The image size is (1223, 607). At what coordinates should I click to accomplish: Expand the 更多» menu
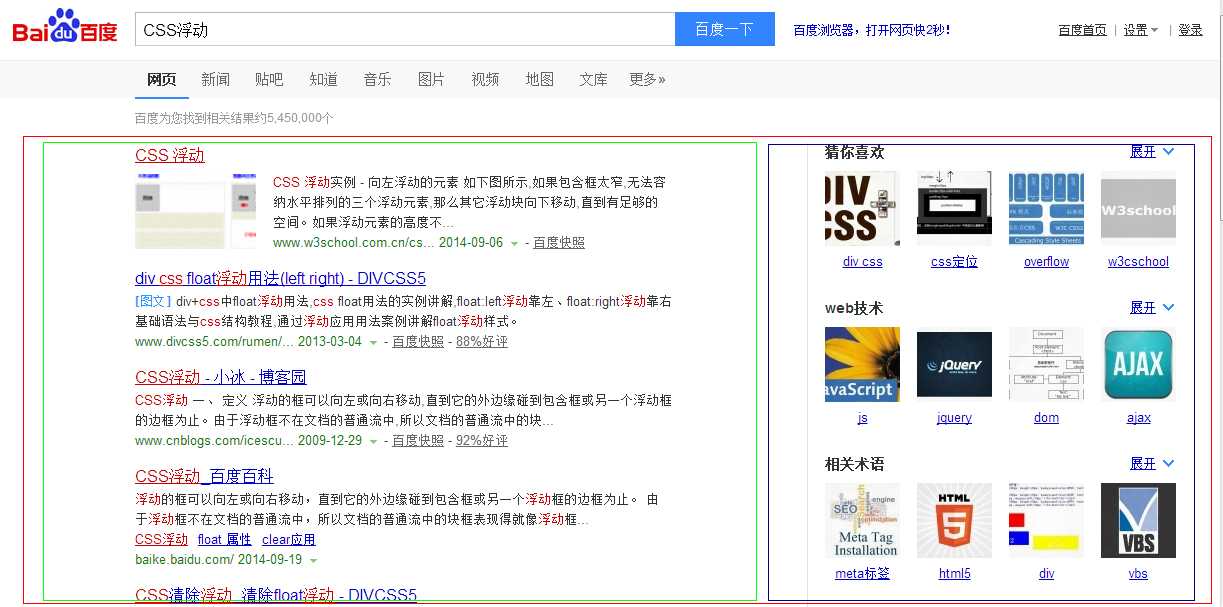[x=647, y=79]
